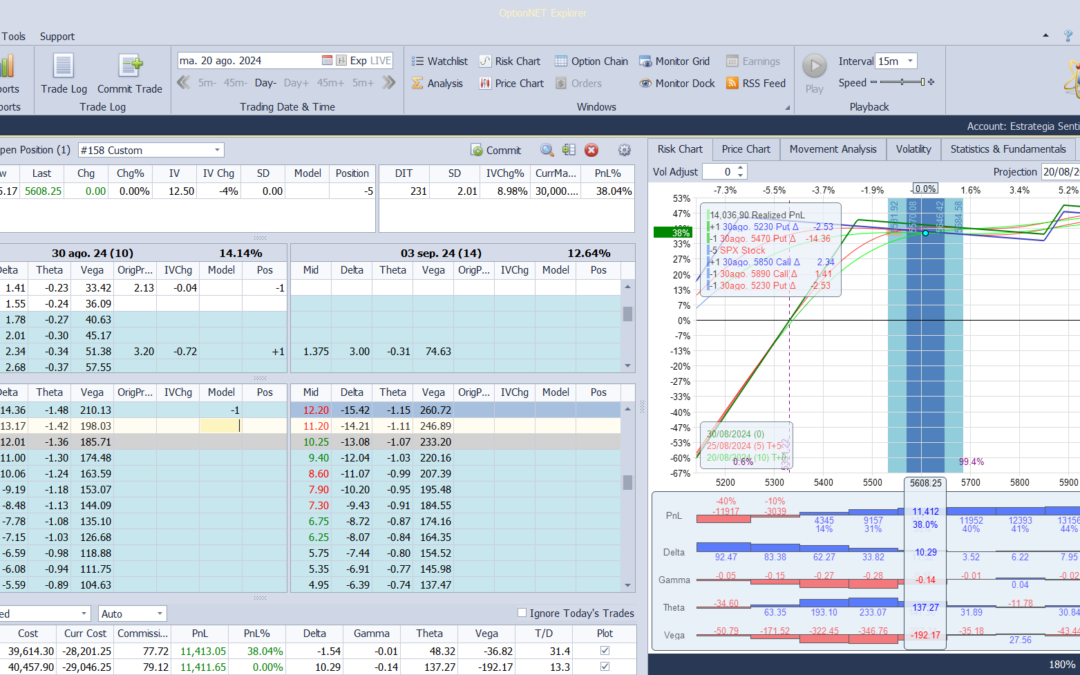Click 03 sep. 24 chain scrollbar thumb
This screenshot has height=675, width=1080.
click(x=627, y=314)
